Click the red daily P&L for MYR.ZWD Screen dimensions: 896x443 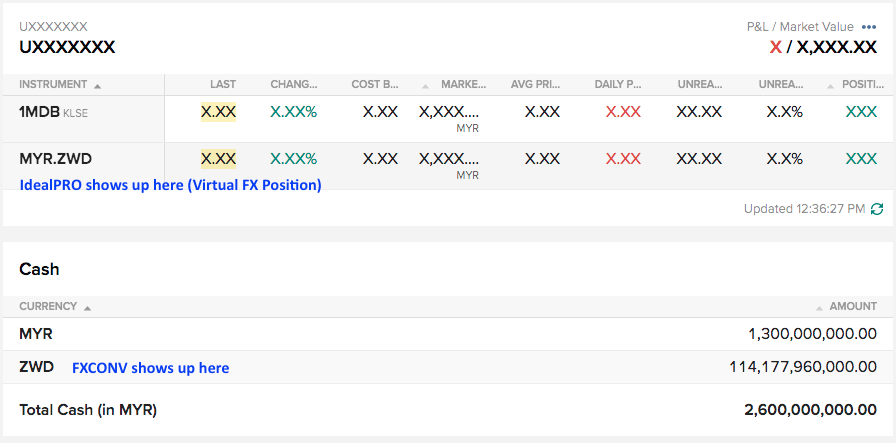[x=623, y=159]
